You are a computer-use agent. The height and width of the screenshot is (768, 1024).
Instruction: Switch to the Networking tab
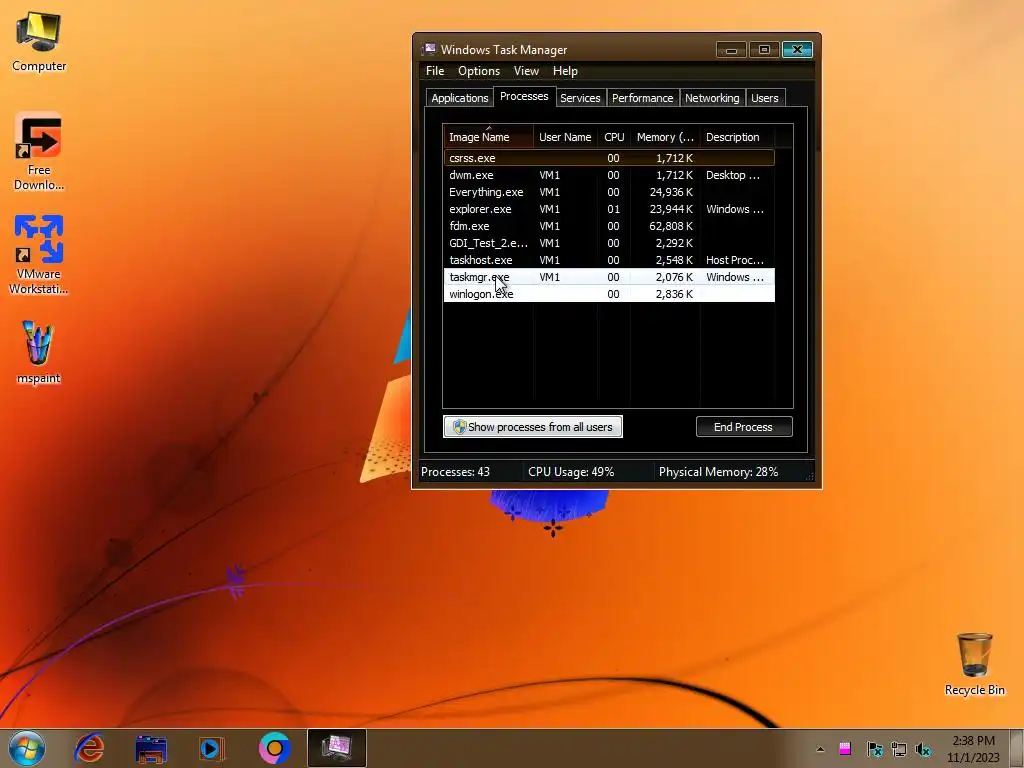tap(712, 98)
